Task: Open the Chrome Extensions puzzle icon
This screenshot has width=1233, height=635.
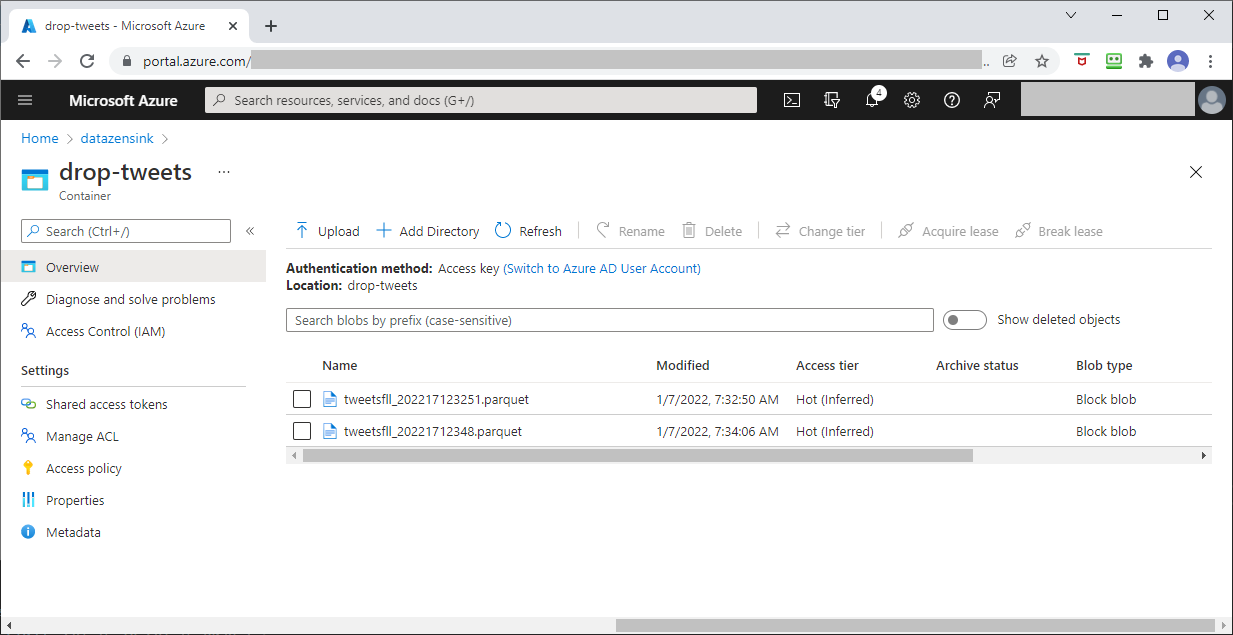Action: (x=1146, y=61)
